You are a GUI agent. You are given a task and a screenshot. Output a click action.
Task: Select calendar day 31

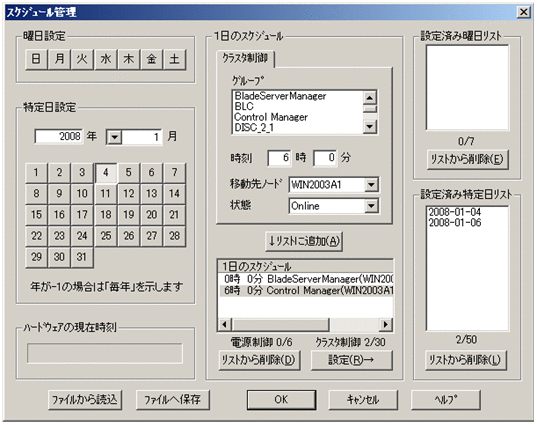coord(82,258)
